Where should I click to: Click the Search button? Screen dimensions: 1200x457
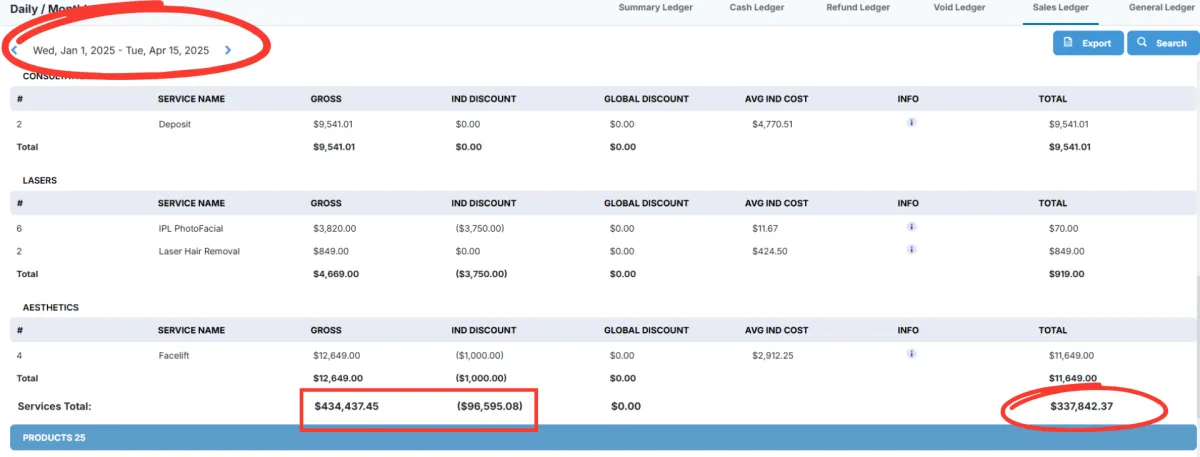click(1161, 43)
